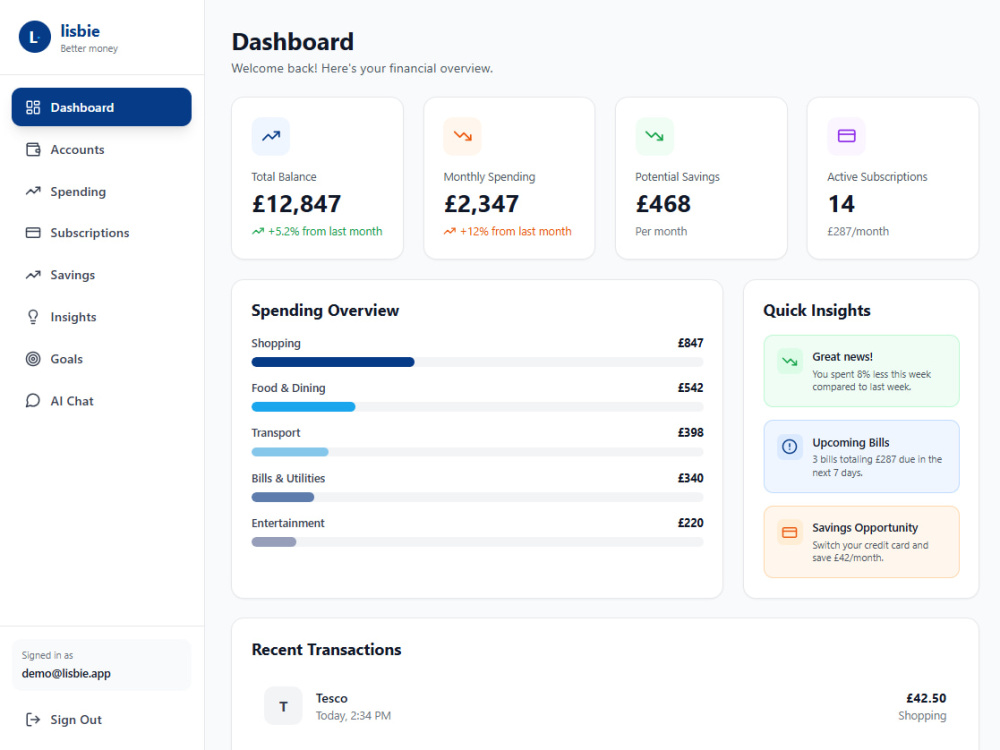Start an AI Chat
This screenshot has height=750, width=1000.
point(101,401)
